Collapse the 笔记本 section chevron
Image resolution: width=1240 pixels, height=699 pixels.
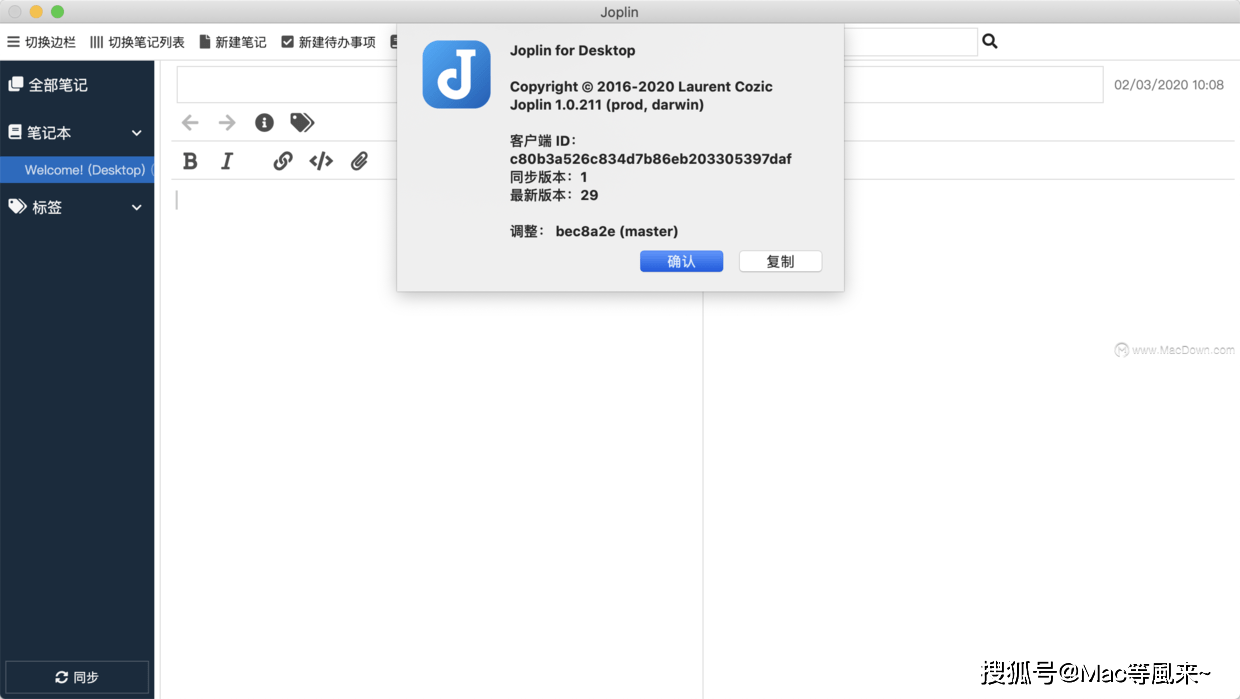click(x=137, y=133)
